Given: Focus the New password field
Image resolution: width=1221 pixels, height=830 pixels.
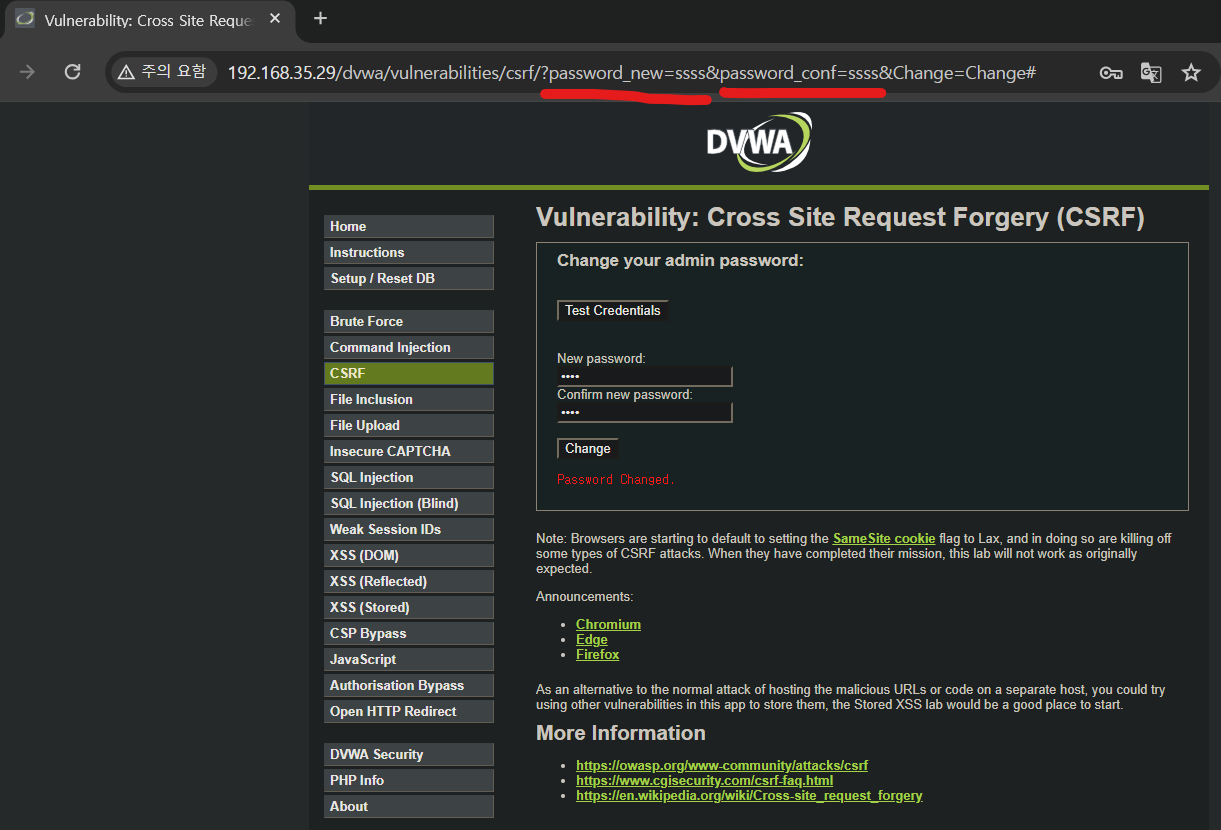Looking at the screenshot, I should tap(645, 376).
